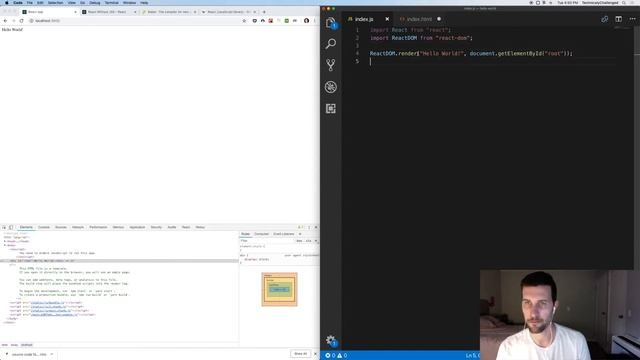Open the Apple menu
The height and width of the screenshot is (360, 640).
pyautogui.click(x=7, y=3)
